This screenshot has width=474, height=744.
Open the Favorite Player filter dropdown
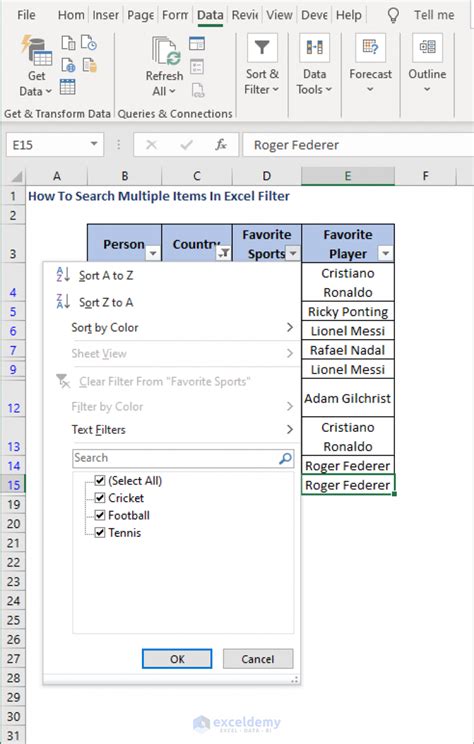pyautogui.click(x=385, y=253)
